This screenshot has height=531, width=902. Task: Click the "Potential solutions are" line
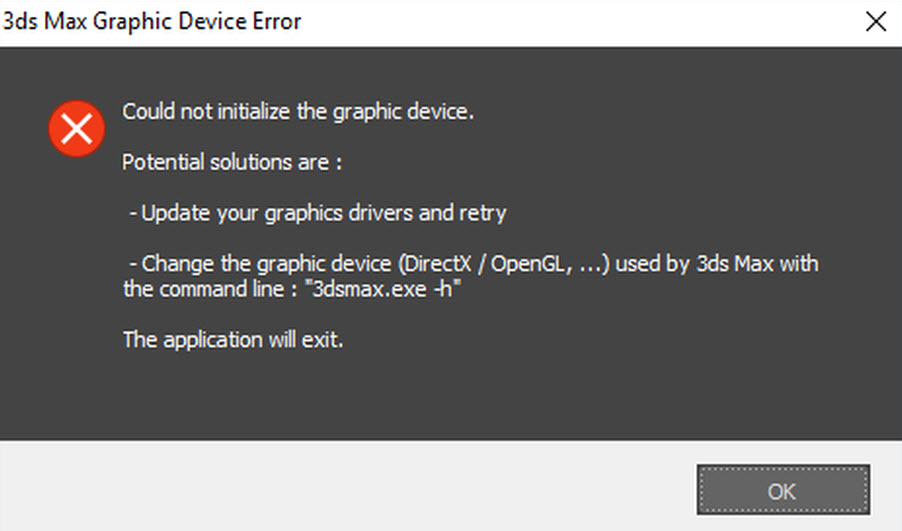pyautogui.click(x=232, y=162)
